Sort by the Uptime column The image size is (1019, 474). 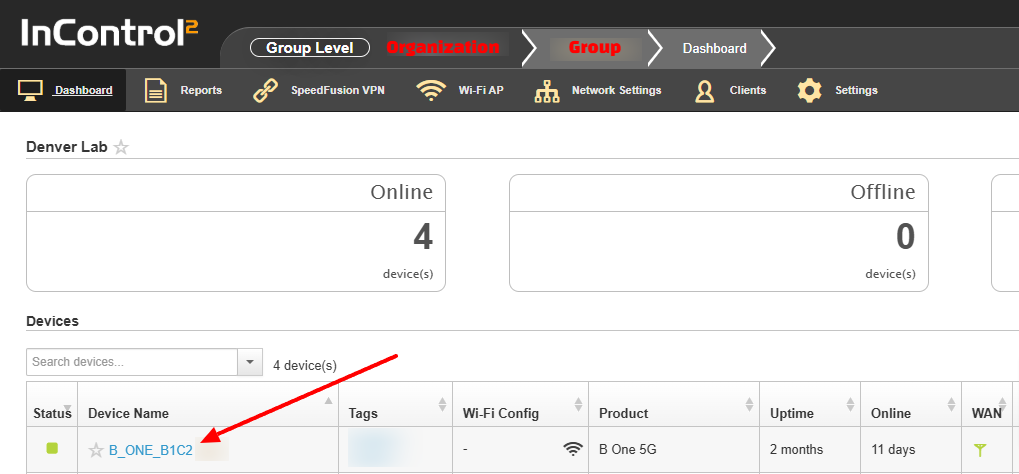coord(810,404)
